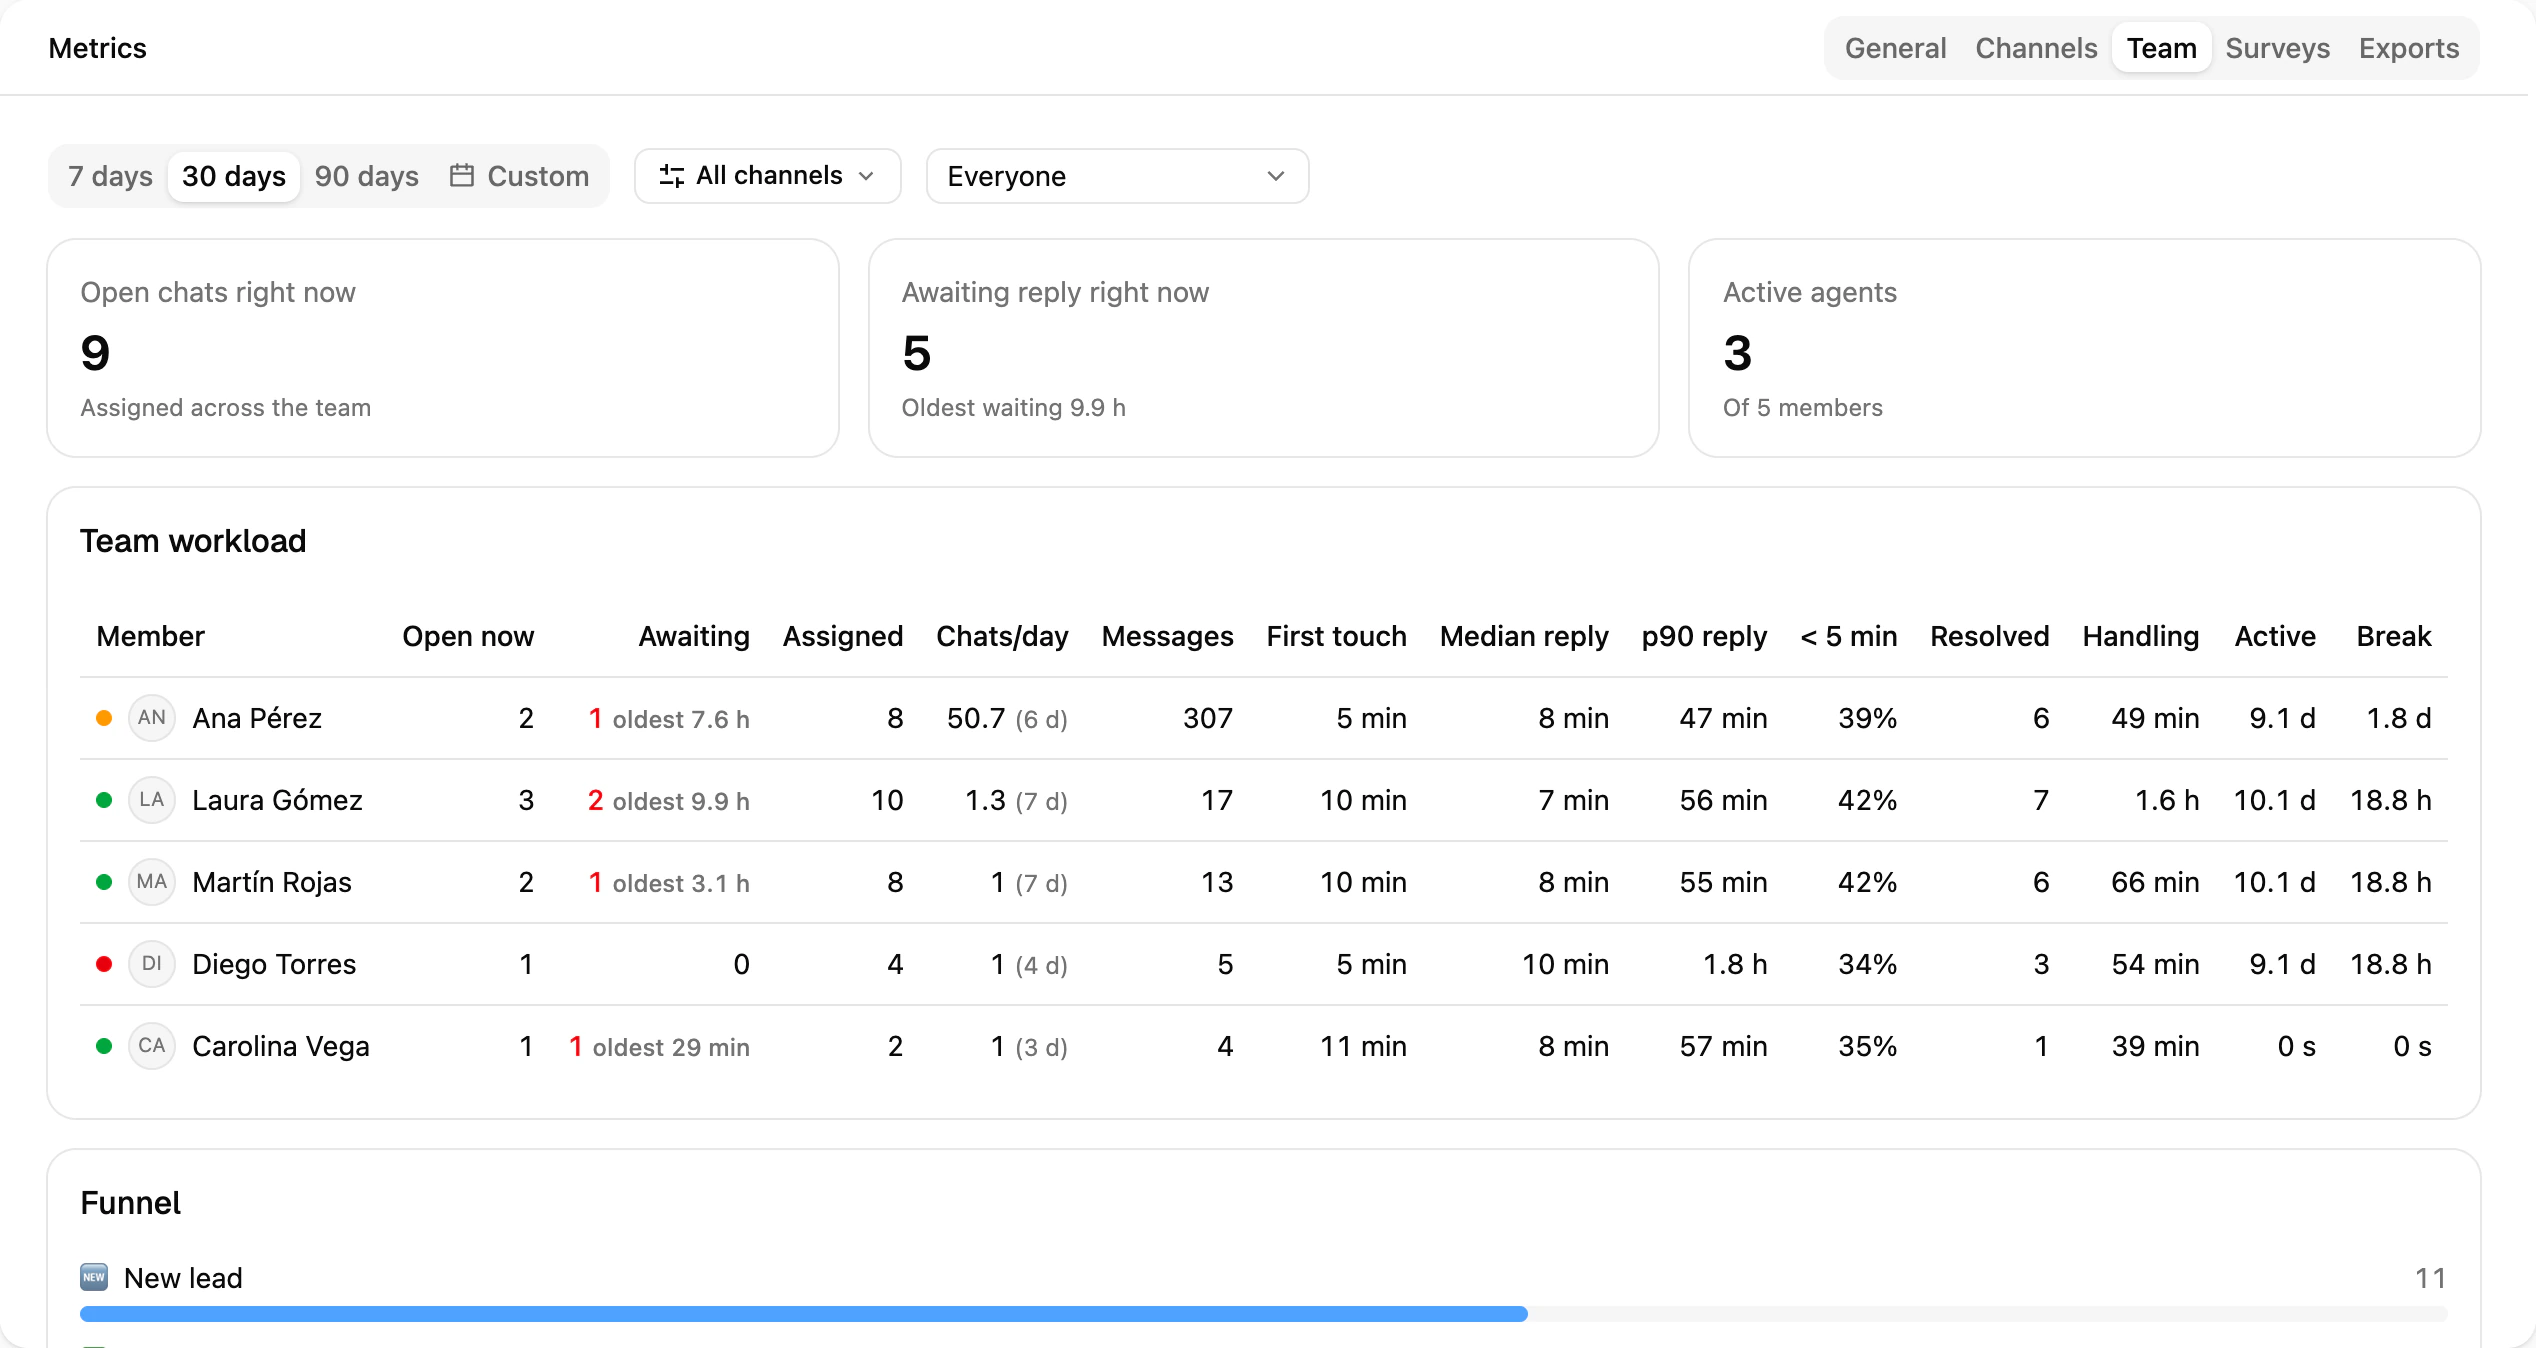Open the Surveys tab
Screen dimensions: 2536x1348
(x=2277, y=48)
